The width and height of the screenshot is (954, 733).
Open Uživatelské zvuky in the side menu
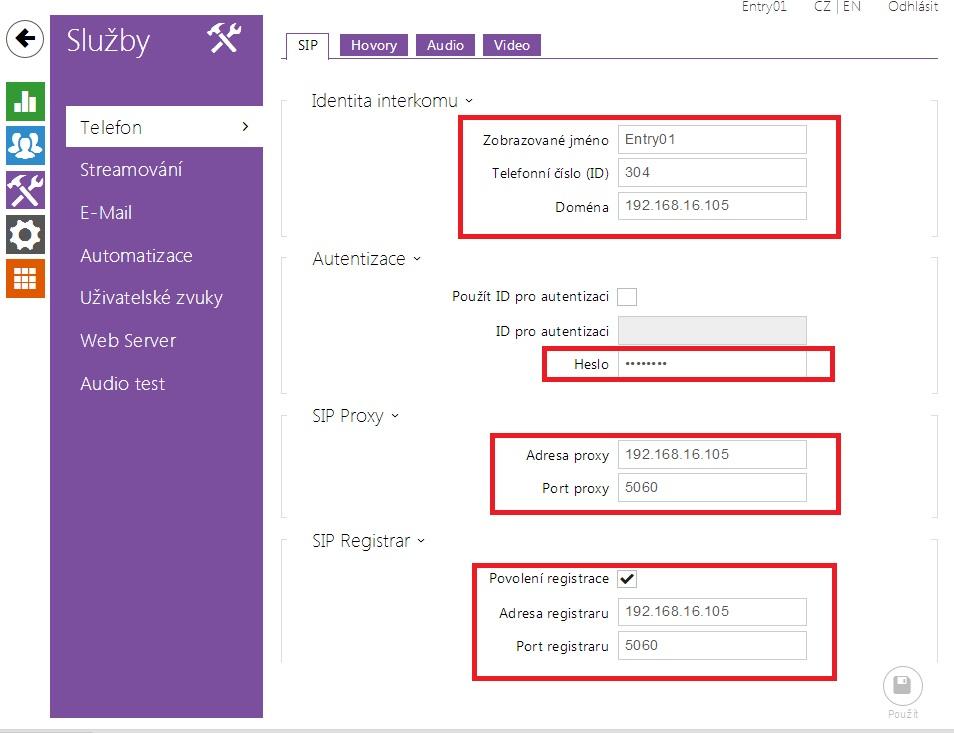coord(151,298)
